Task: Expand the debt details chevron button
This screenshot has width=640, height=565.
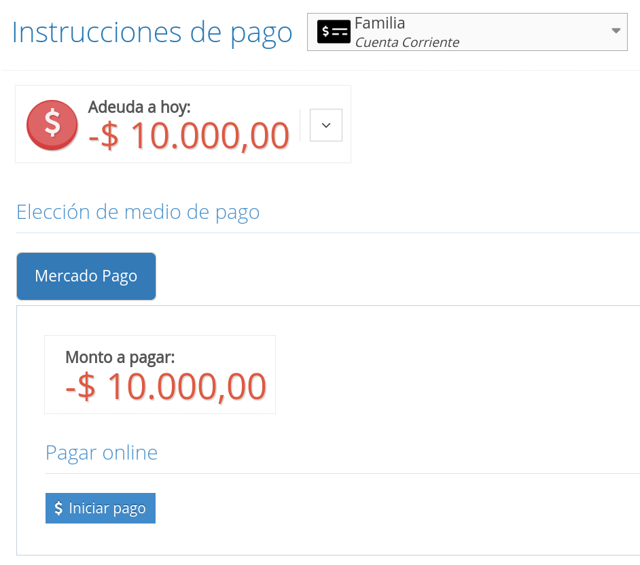Action: click(x=326, y=125)
